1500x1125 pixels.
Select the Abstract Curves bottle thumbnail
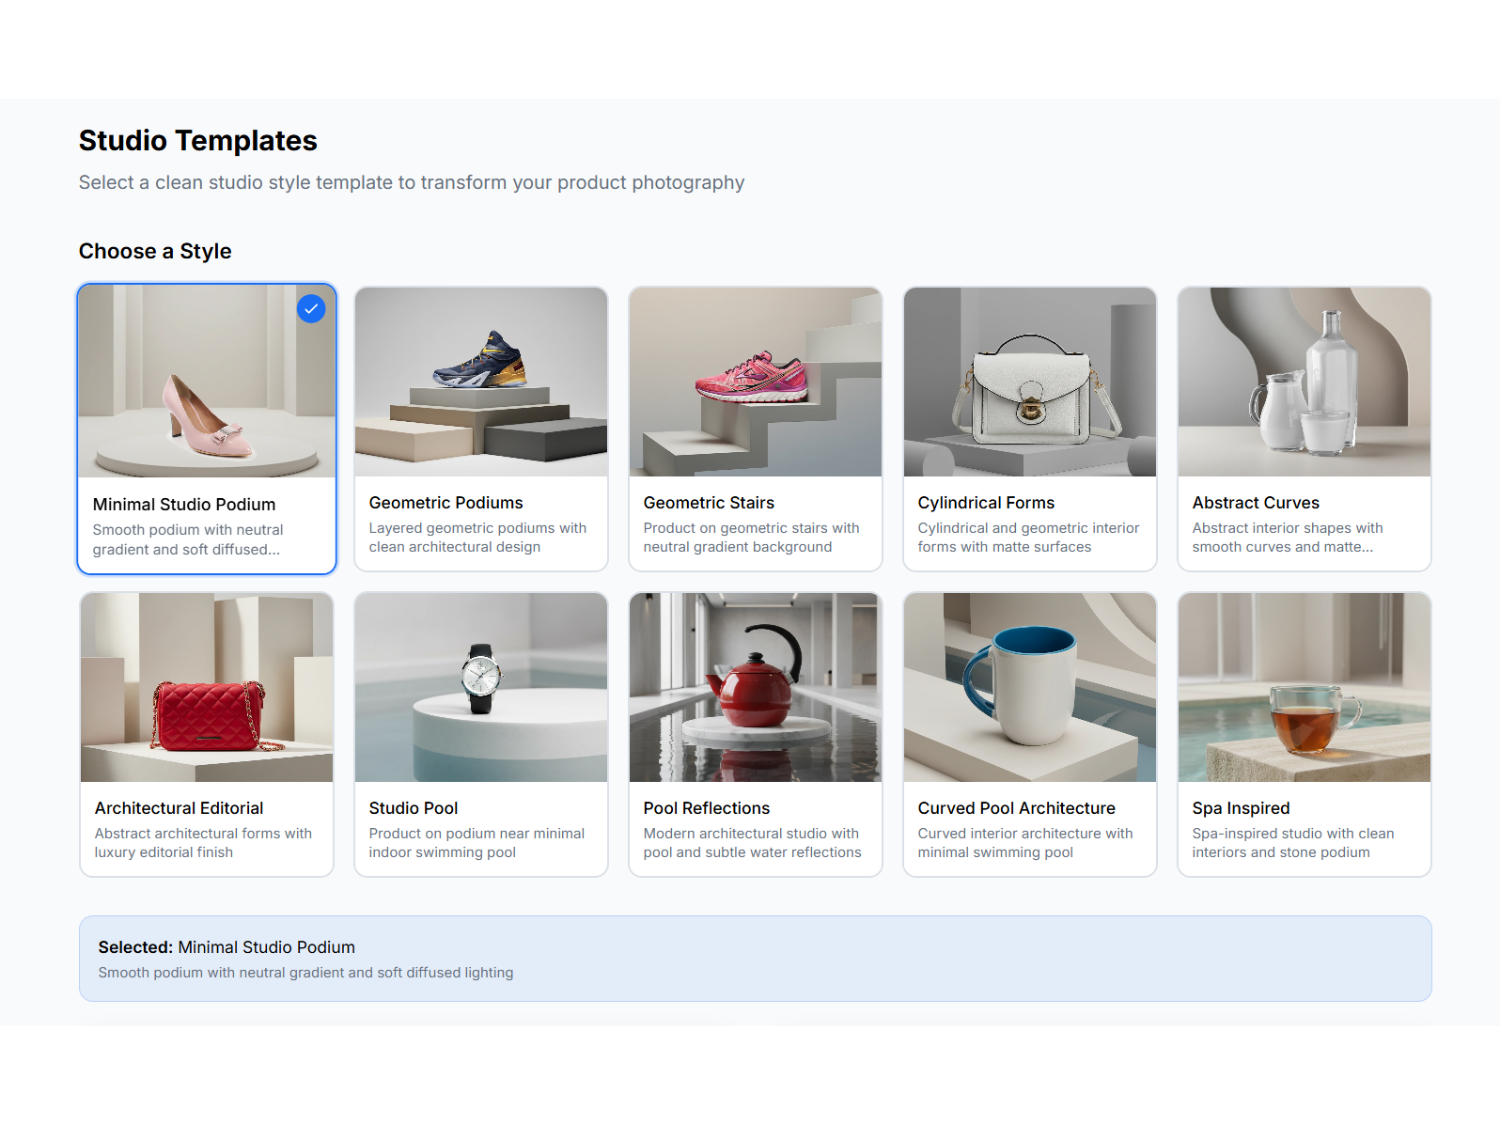pyautogui.click(x=1304, y=382)
